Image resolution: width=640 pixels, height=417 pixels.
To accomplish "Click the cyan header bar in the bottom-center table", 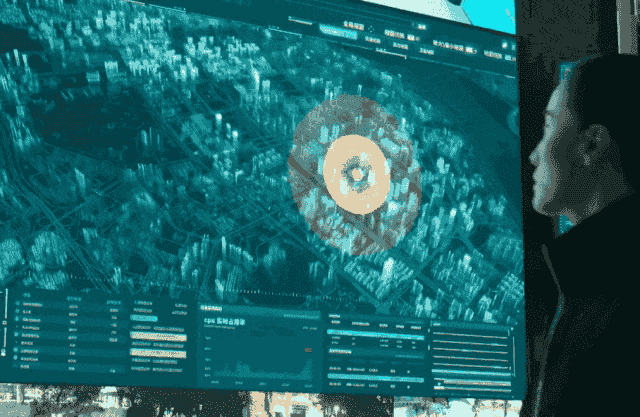I will tap(375, 334).
